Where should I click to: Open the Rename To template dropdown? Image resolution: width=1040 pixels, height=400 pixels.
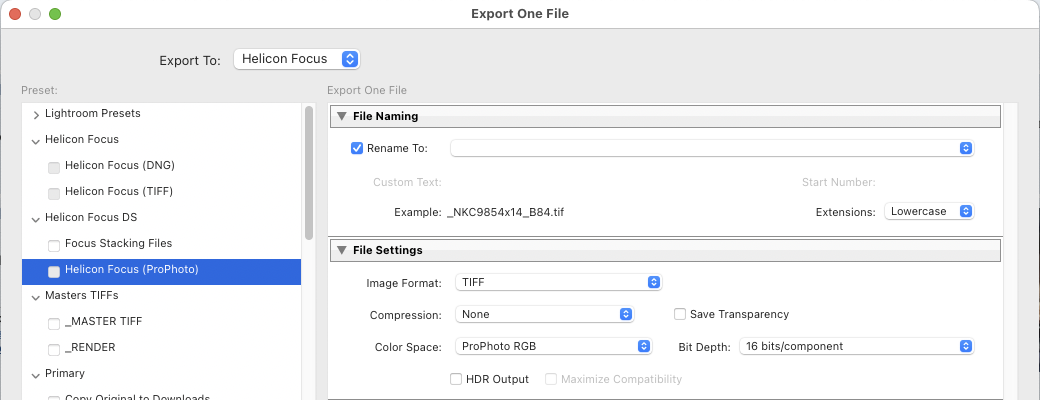(712, 148)
